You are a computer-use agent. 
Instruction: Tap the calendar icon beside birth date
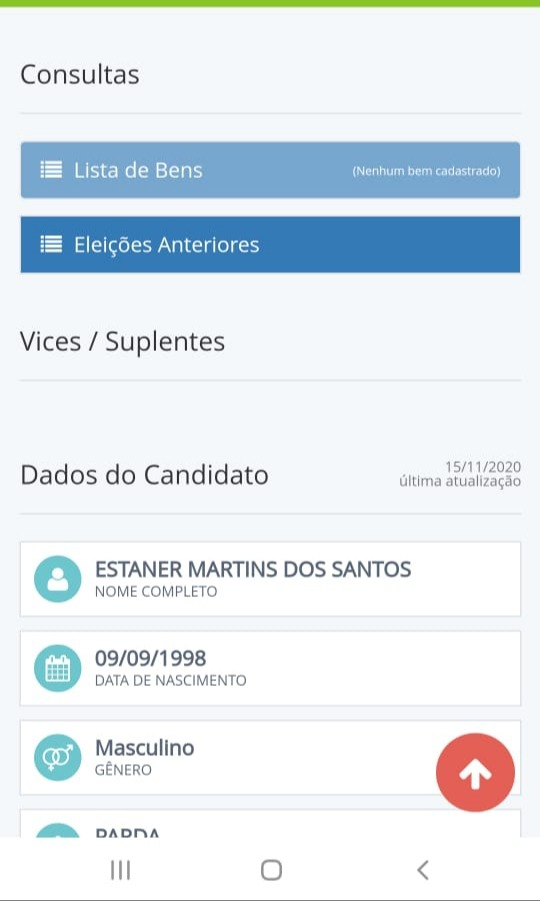[57, 668]
